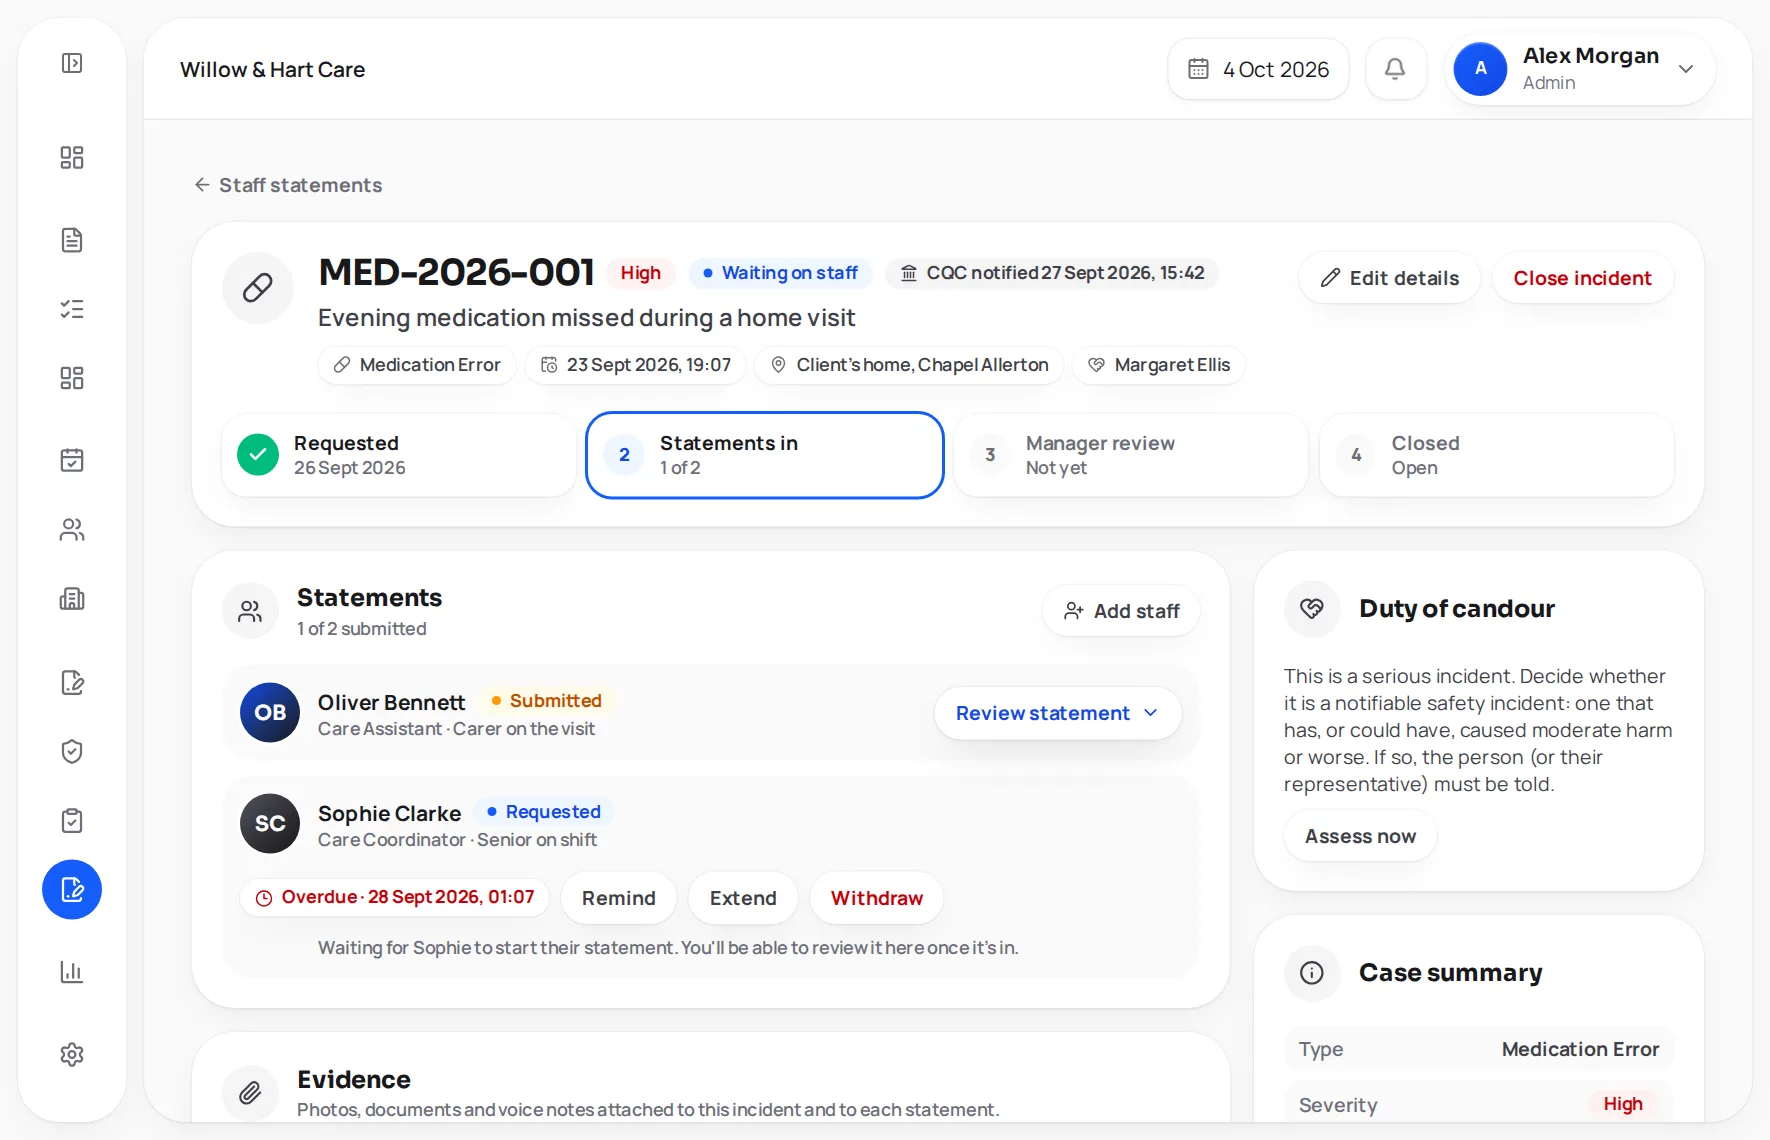Viewport: 1770px width, 1140px height.
Task: Open the calendar check icon in sidebar
Action: click(x=72, y=460)
